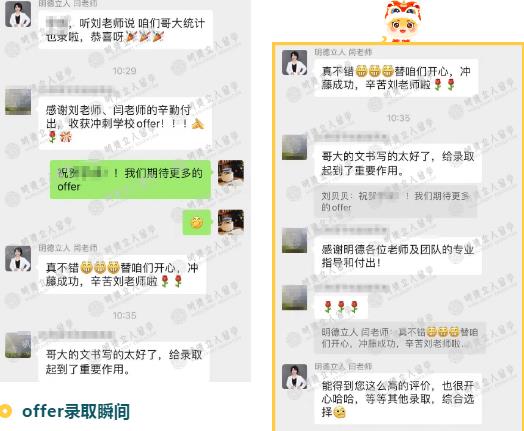Tap the three roses message bubble
Viewport: 524px width, 431px height.
341,307
